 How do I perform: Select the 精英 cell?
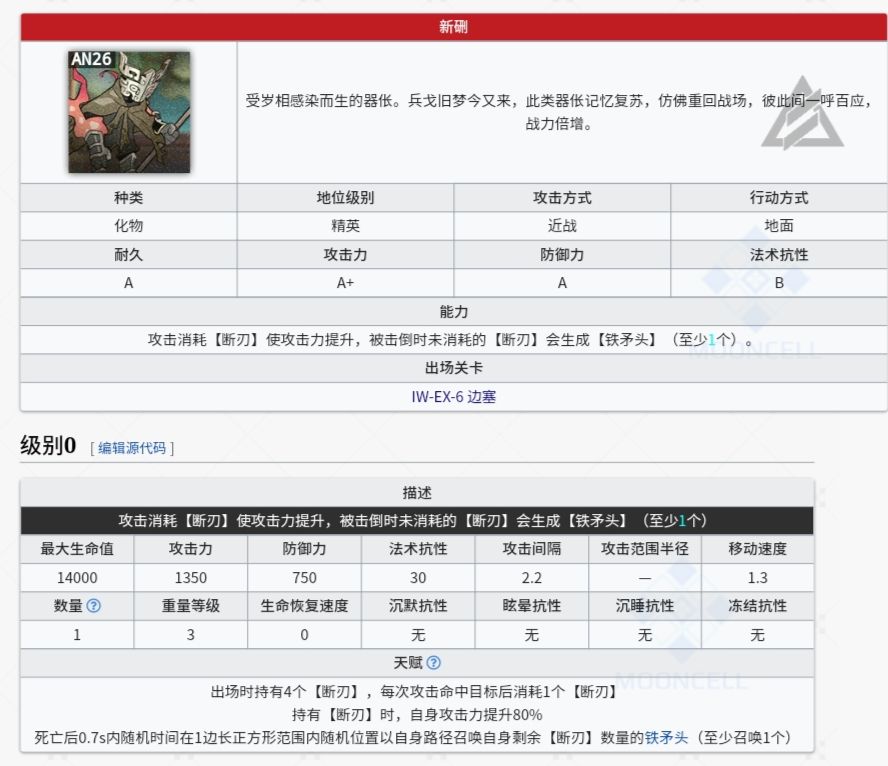345,226
